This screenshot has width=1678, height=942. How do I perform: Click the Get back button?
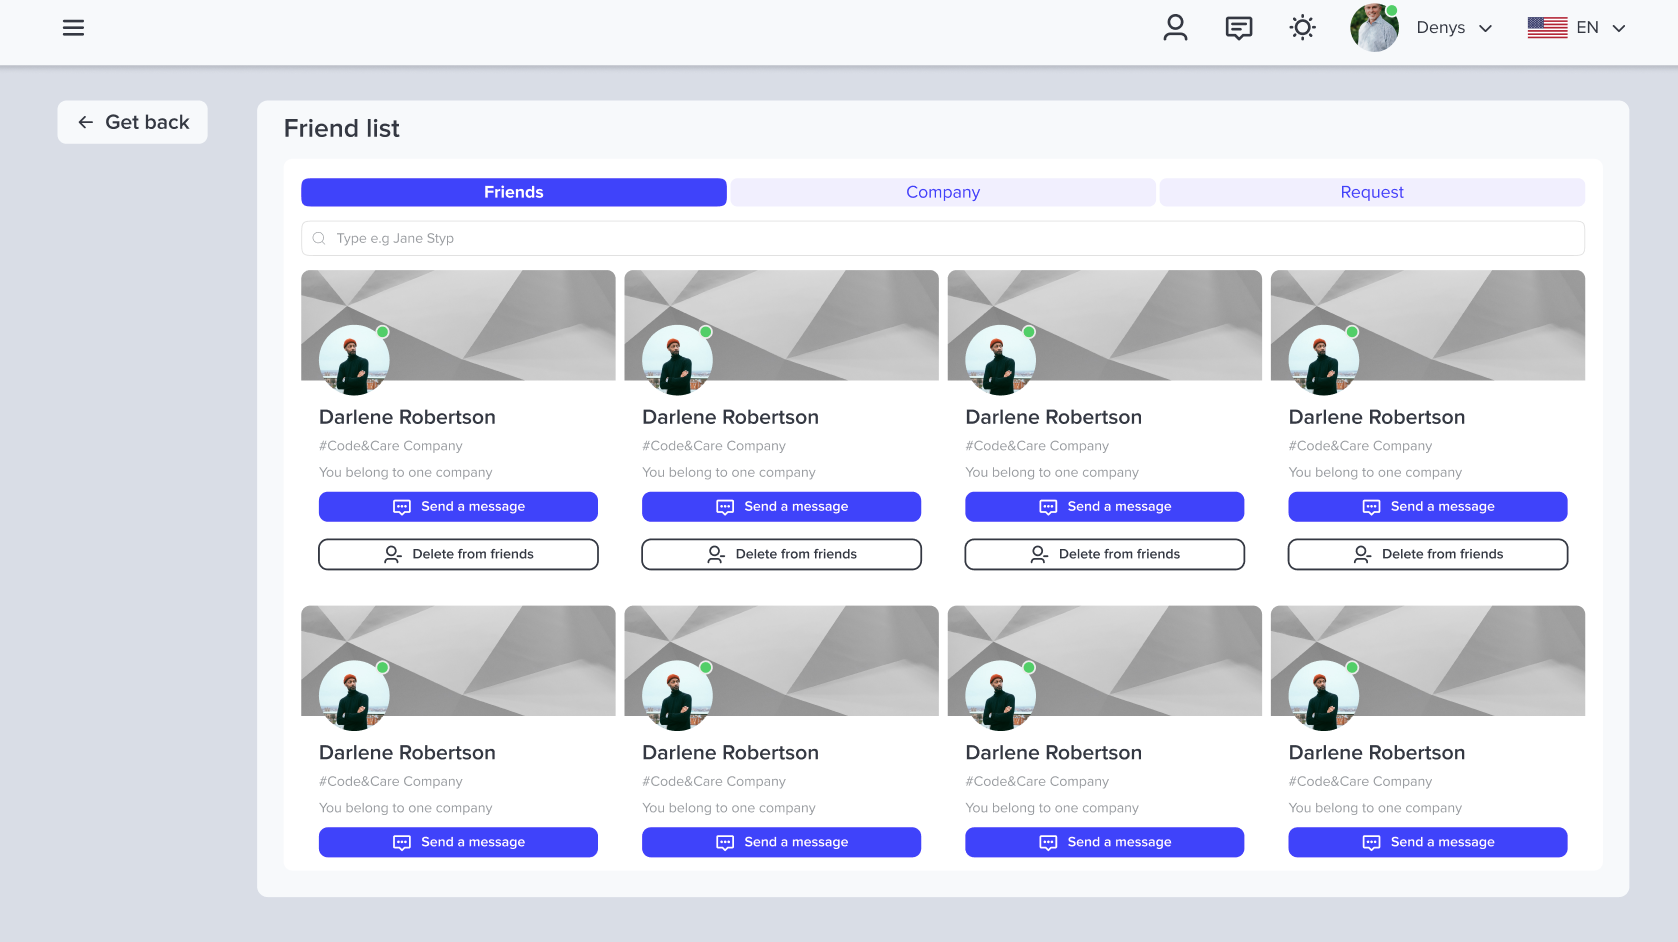pyautogui.click(x=132, y=122)
